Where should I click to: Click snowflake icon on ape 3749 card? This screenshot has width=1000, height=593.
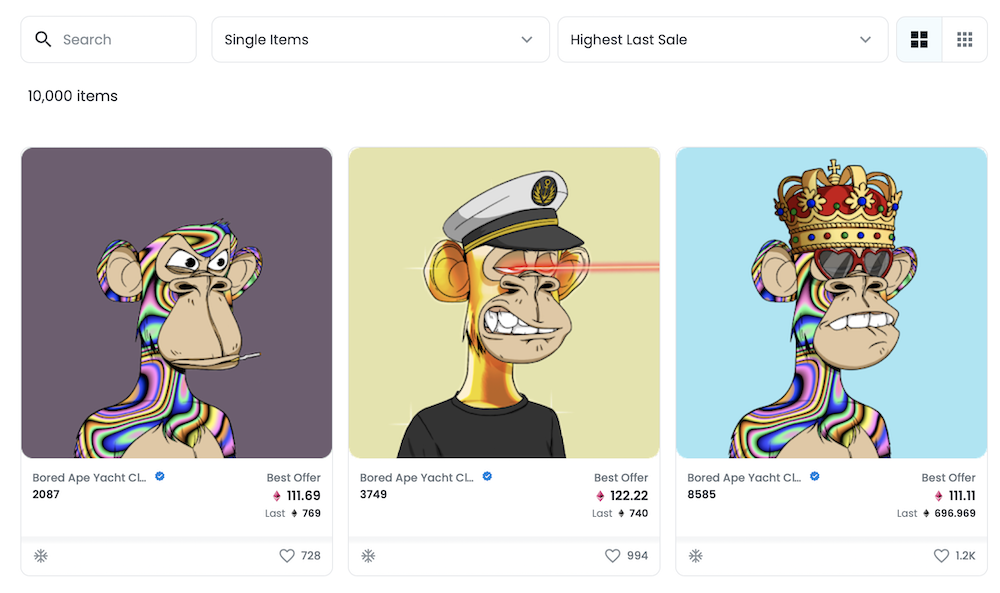[x=368, y=556]
